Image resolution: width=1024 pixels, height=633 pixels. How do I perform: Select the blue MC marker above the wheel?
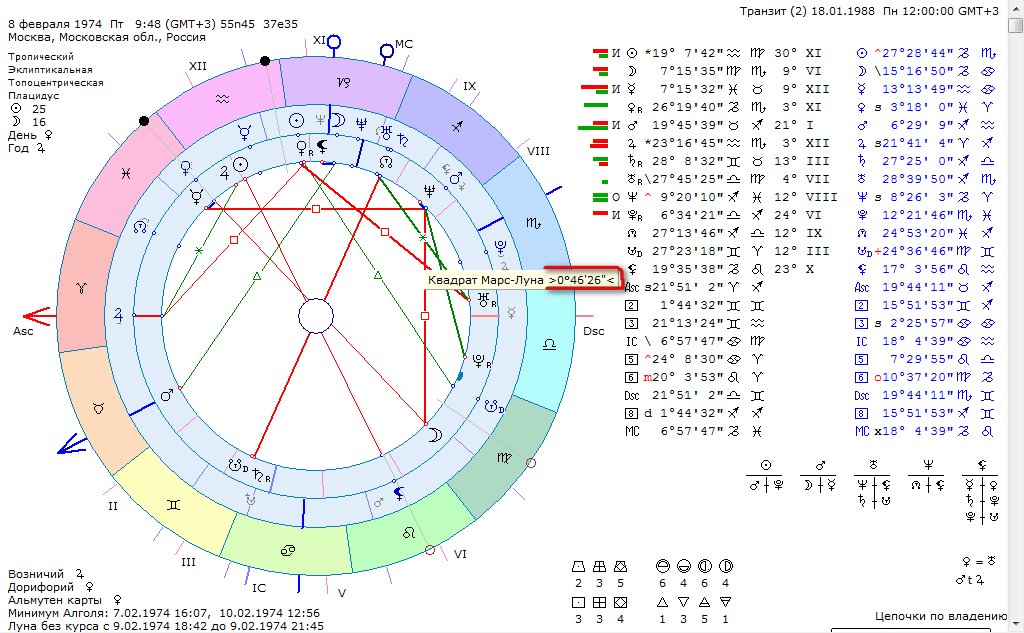tap(388, 48)
